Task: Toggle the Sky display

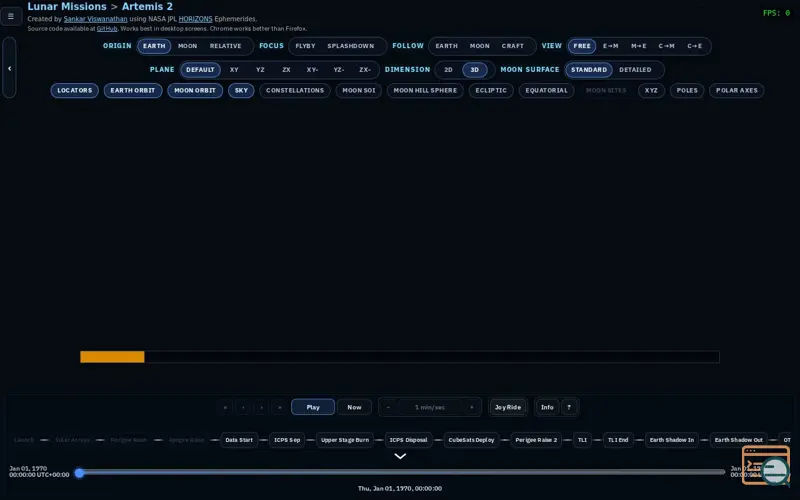Action: [x=241, y=90]
